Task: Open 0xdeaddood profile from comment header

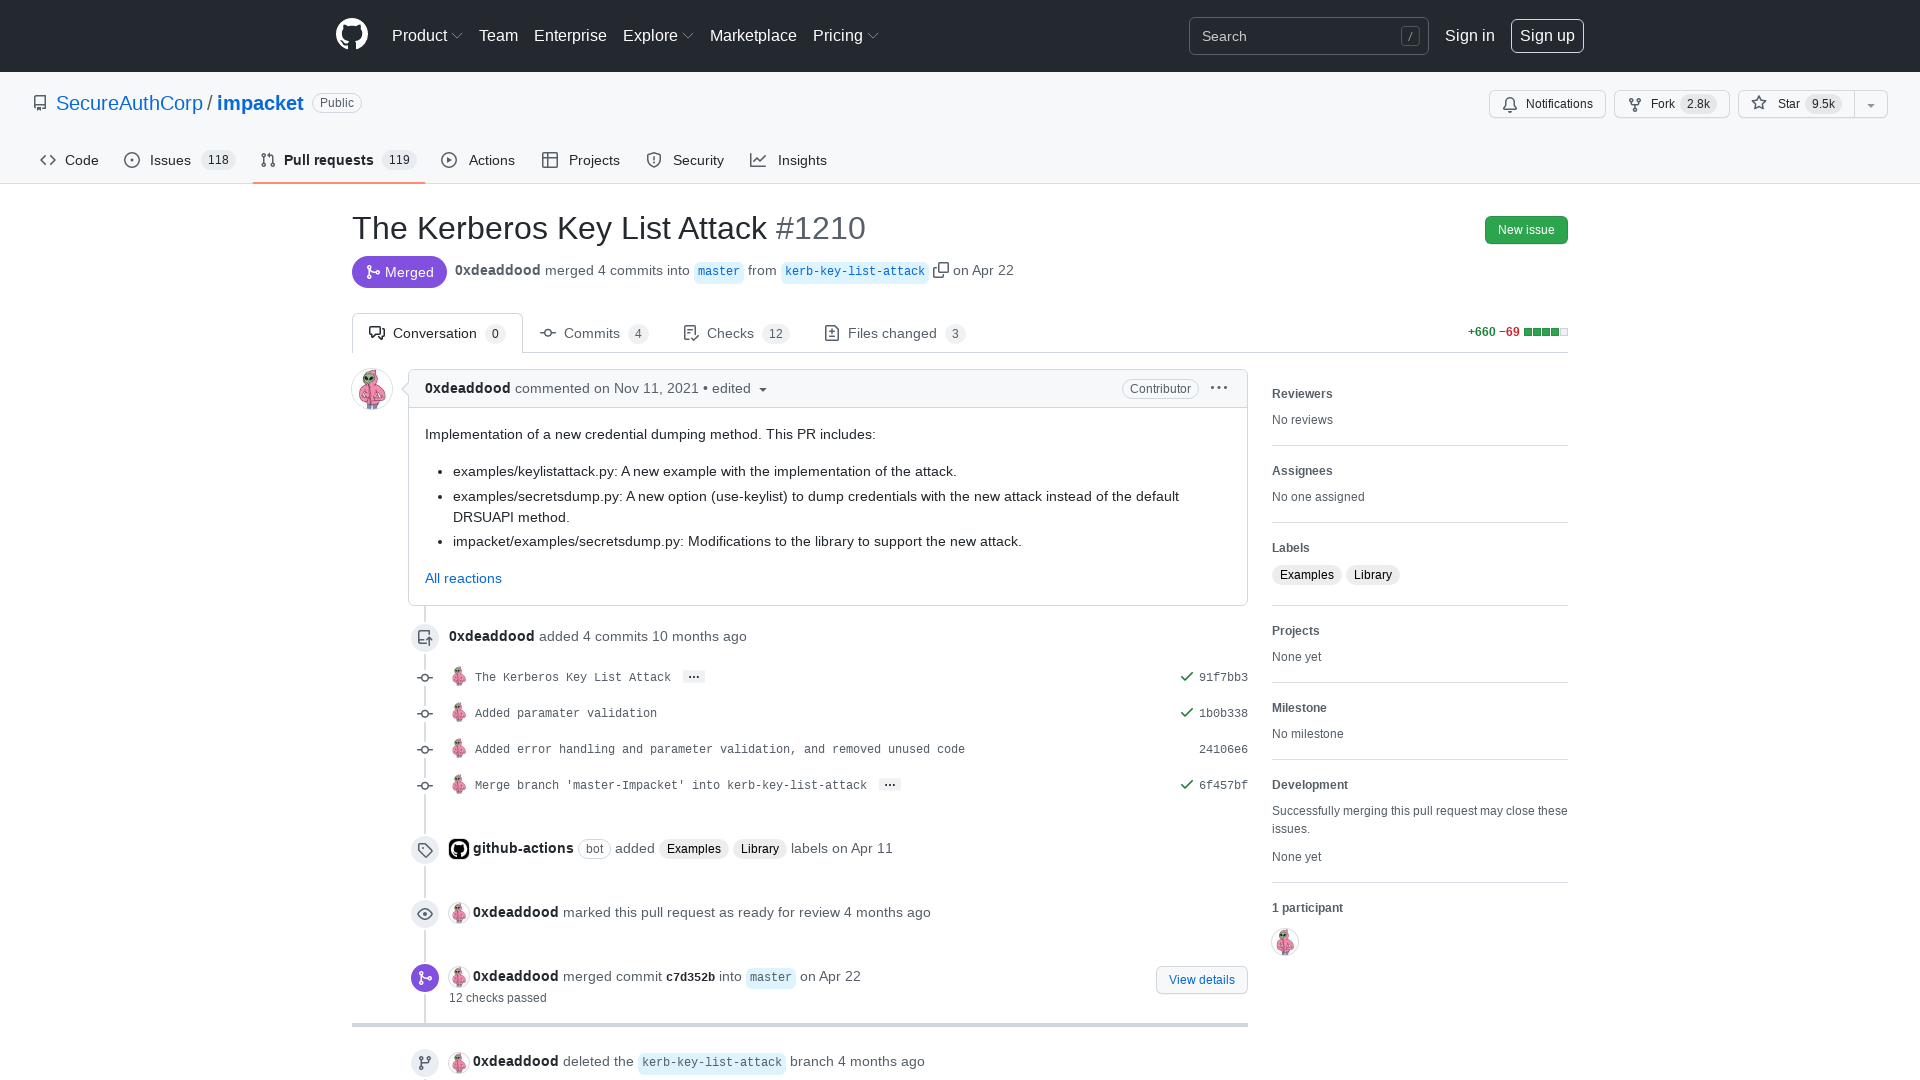Action: tap(467, 388)
